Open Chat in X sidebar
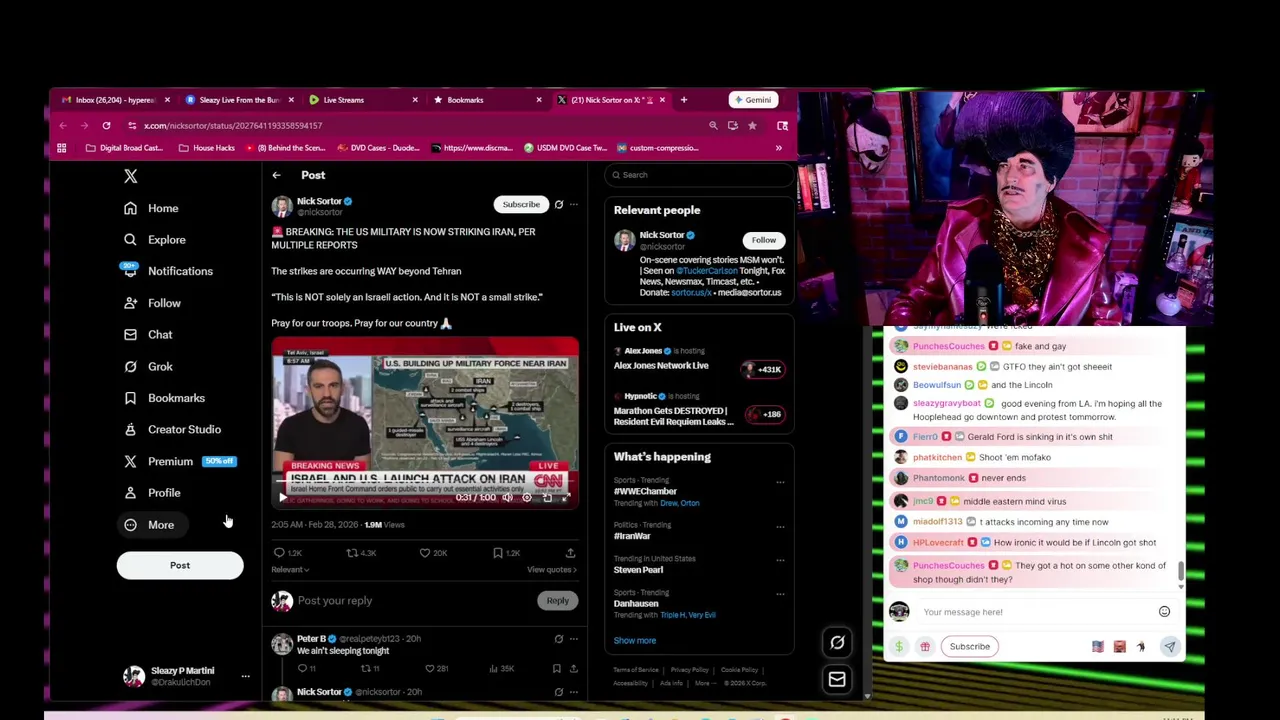1280x720 pixels. pyautogui.click(x=148, y=335)
